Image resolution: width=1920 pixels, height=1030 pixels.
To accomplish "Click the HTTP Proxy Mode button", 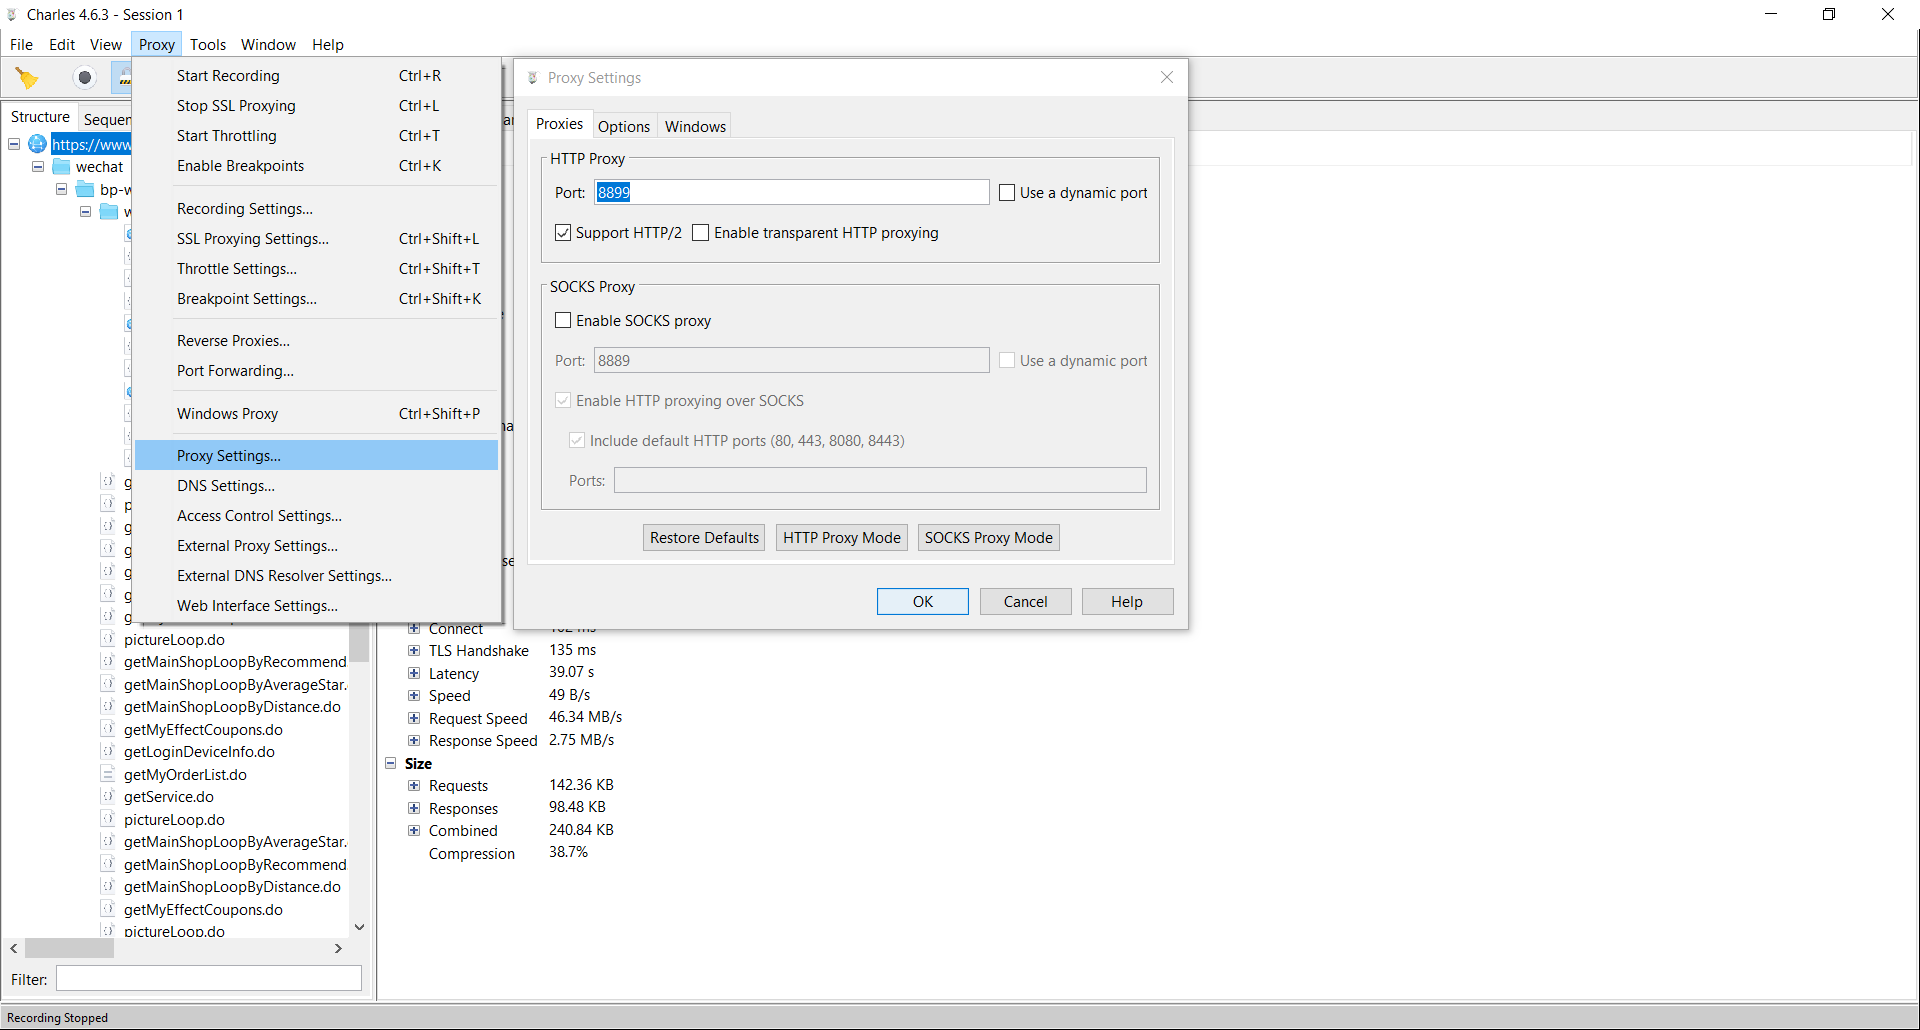I will pos(842,538).
